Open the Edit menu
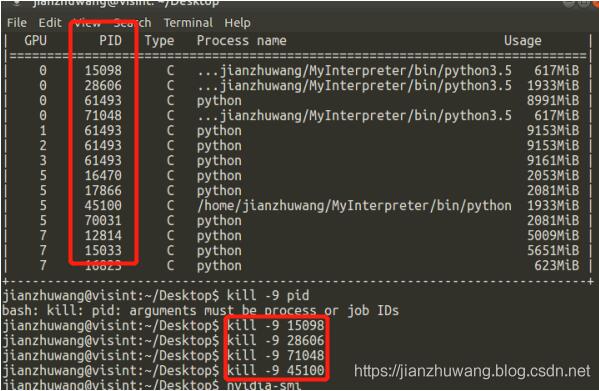This screenshot has height=391, width=599. [x=50, y=23]
